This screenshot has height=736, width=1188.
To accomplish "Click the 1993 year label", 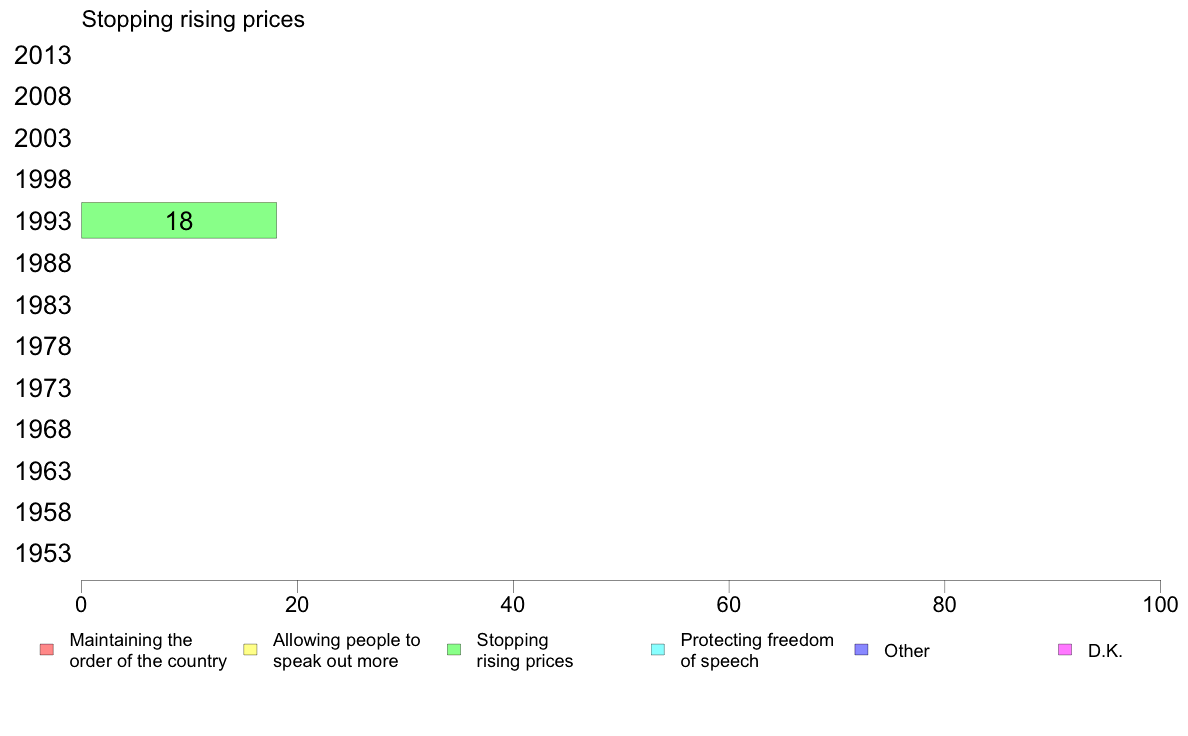I will [43, 221].
